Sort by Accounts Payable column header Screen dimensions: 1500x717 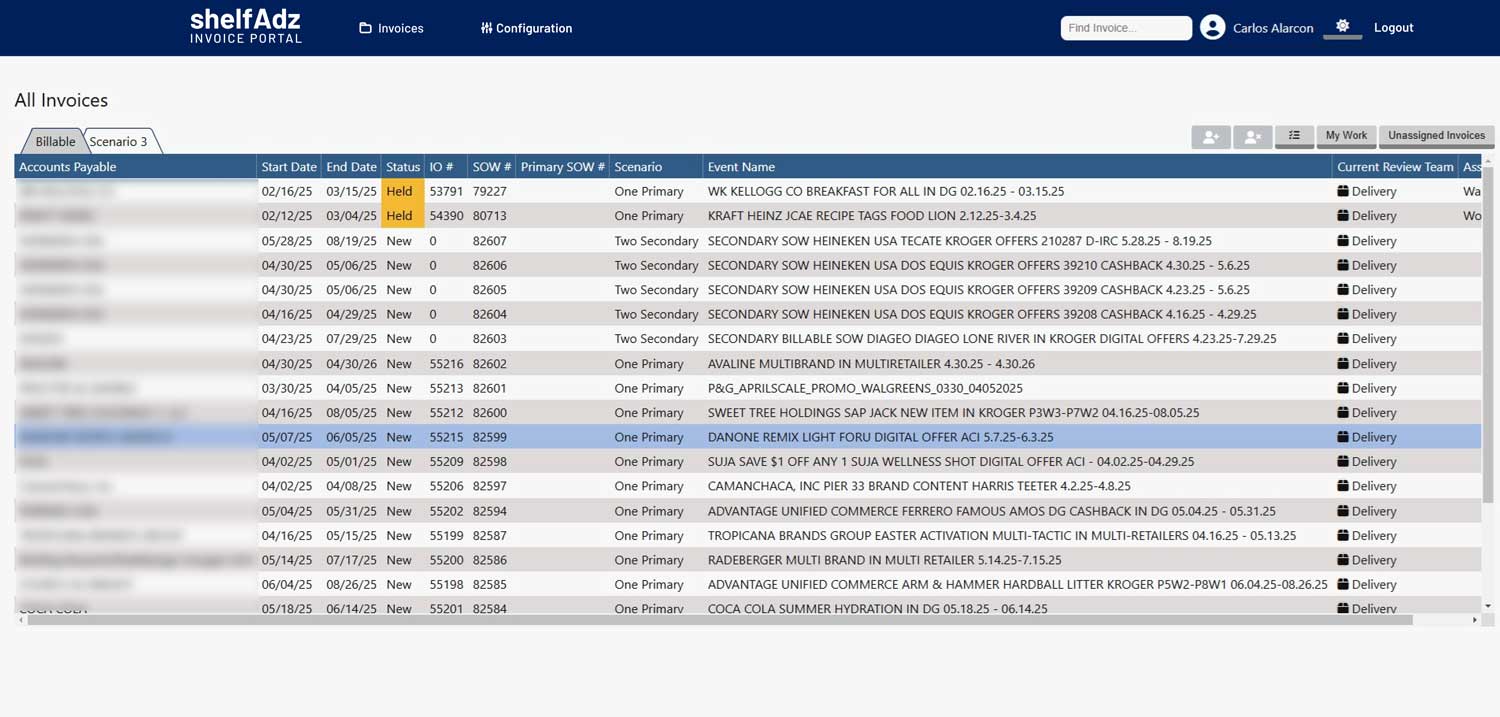pyautogui.click(x=136, y=167)
